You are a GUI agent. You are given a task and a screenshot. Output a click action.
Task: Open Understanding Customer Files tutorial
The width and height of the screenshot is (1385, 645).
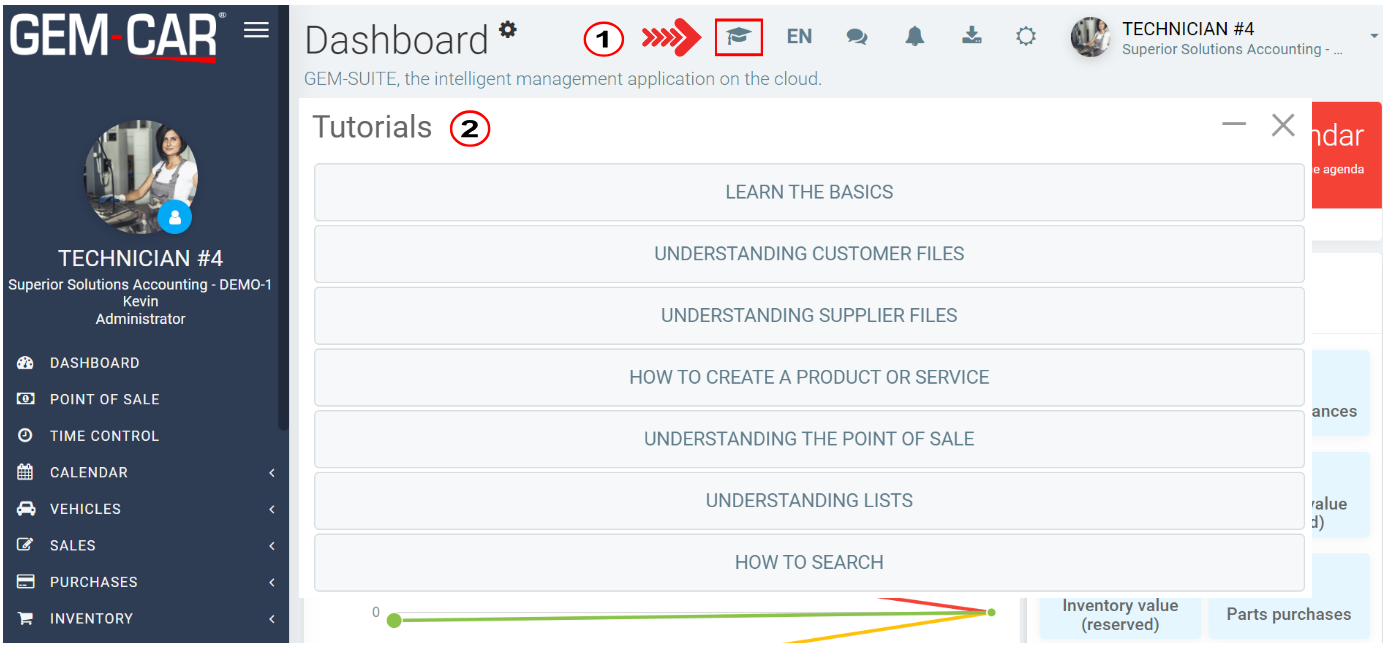[809, 254]
